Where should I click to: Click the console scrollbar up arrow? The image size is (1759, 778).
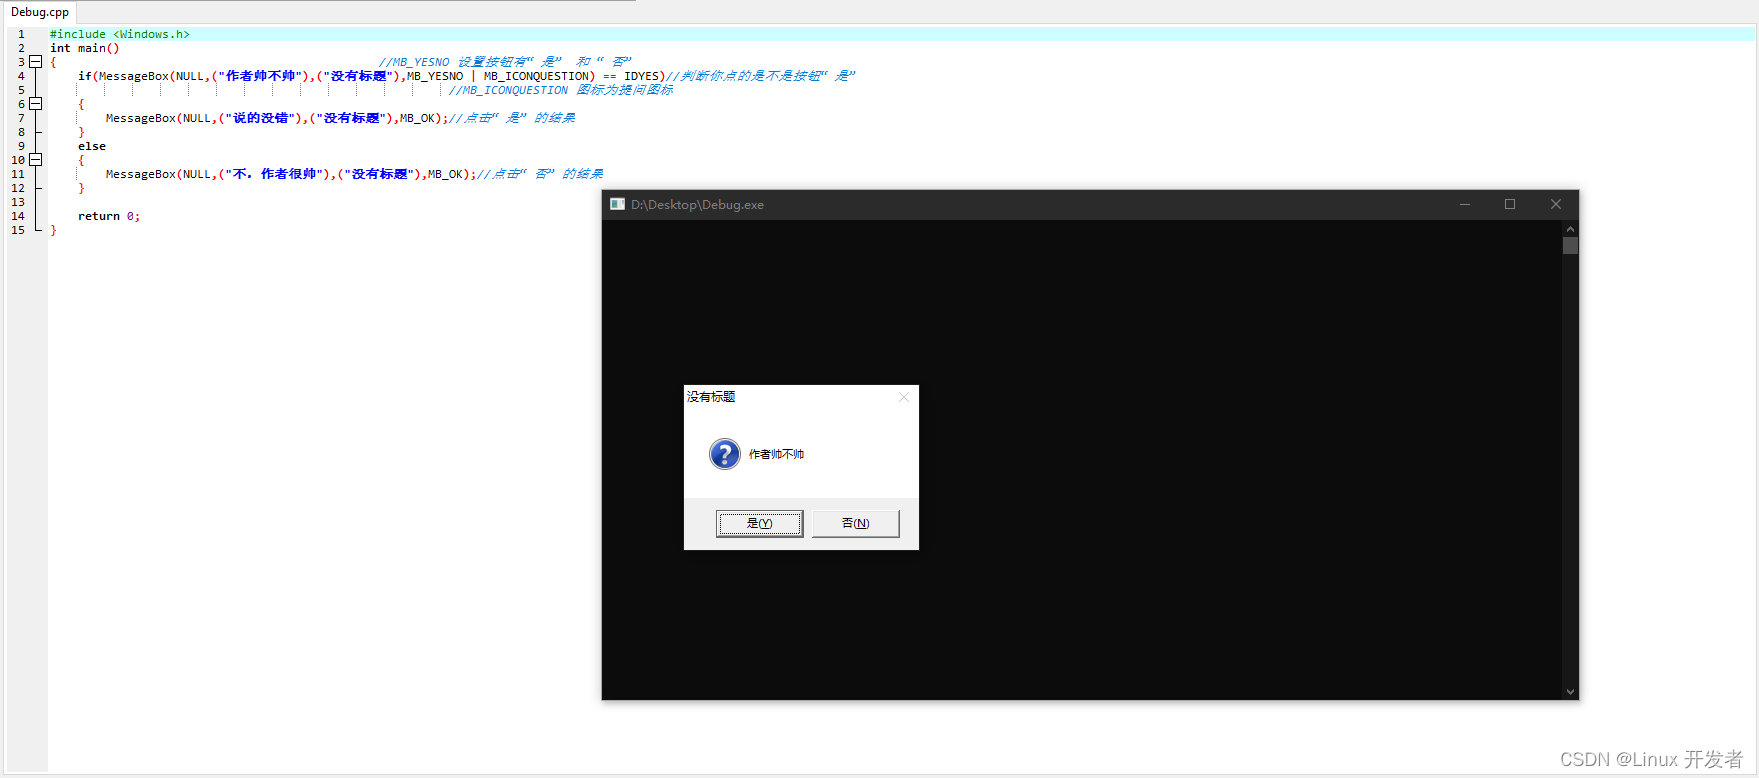point(1570,229)
